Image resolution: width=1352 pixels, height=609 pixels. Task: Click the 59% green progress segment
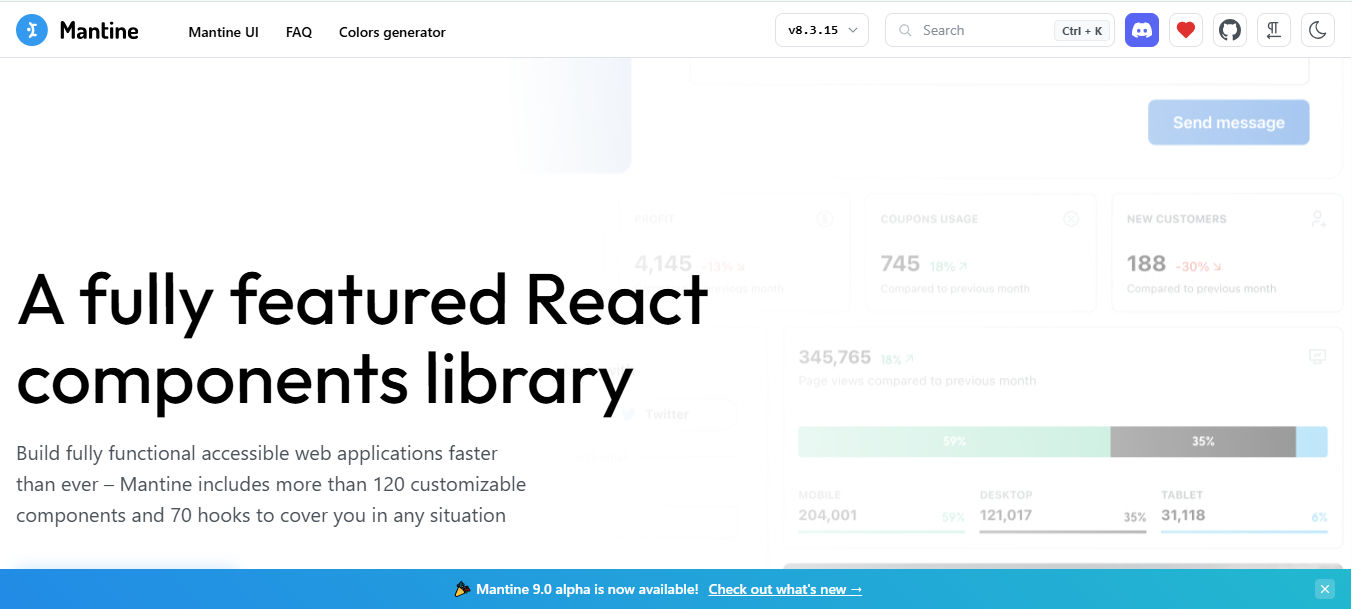coord(954,441)
